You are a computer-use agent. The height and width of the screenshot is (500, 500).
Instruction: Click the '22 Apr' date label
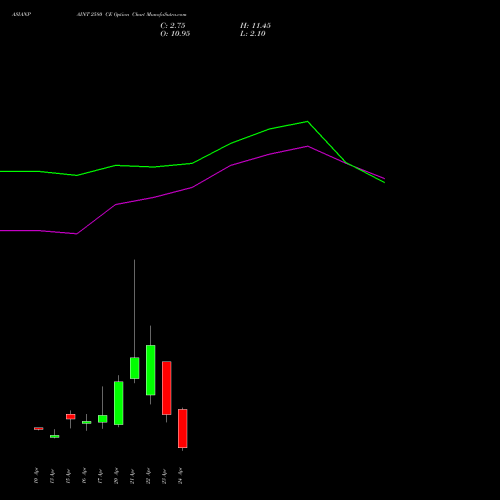click(148, 476)
